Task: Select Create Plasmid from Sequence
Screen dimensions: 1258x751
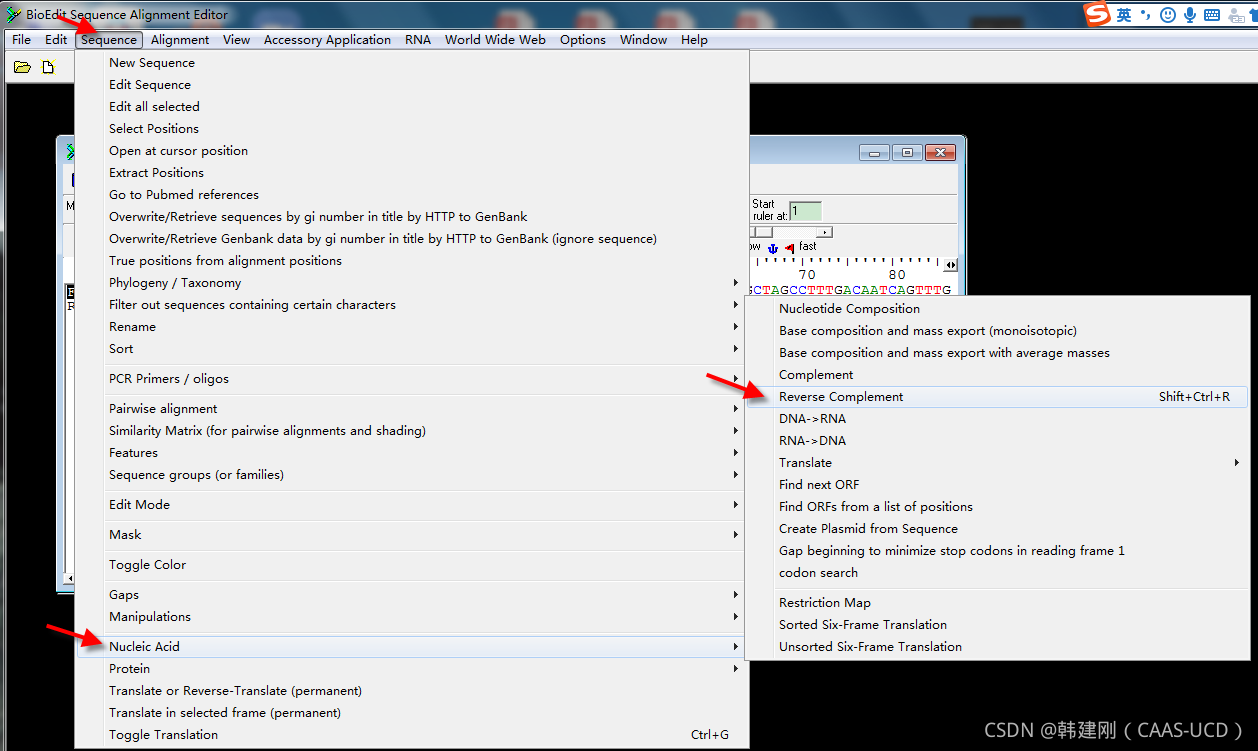Action: [x=997, y=529]
